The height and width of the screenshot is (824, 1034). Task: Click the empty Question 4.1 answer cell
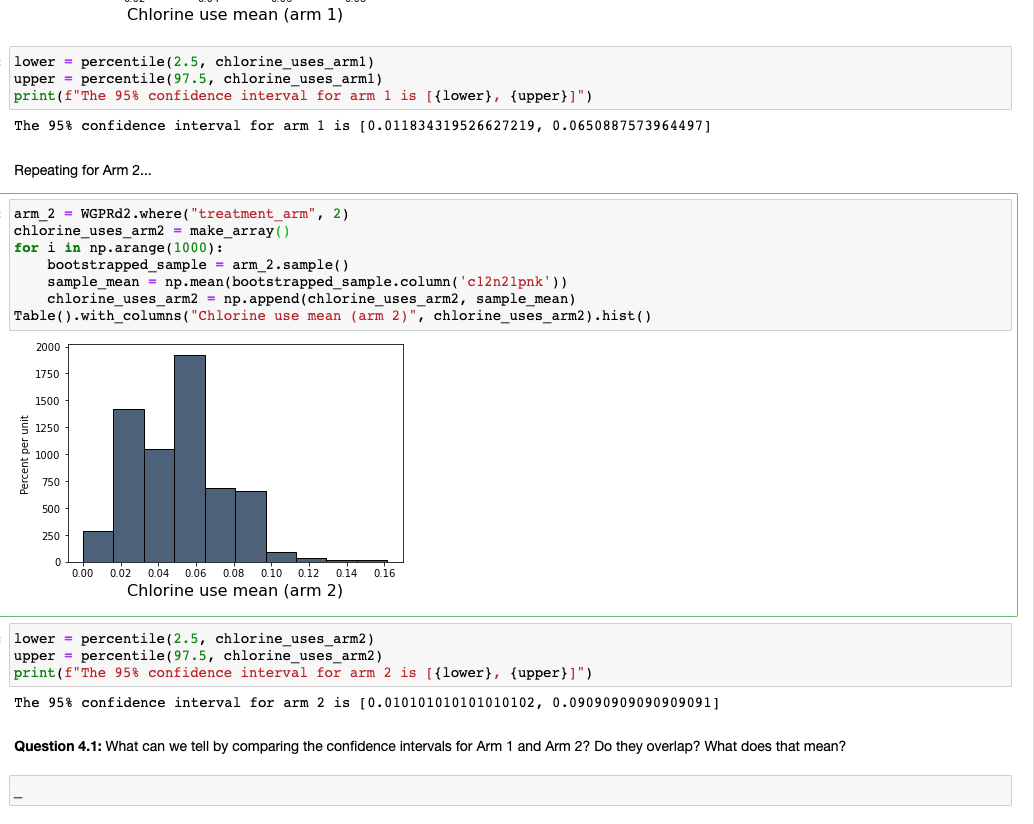pyautogui.click(x=510, y=790)
